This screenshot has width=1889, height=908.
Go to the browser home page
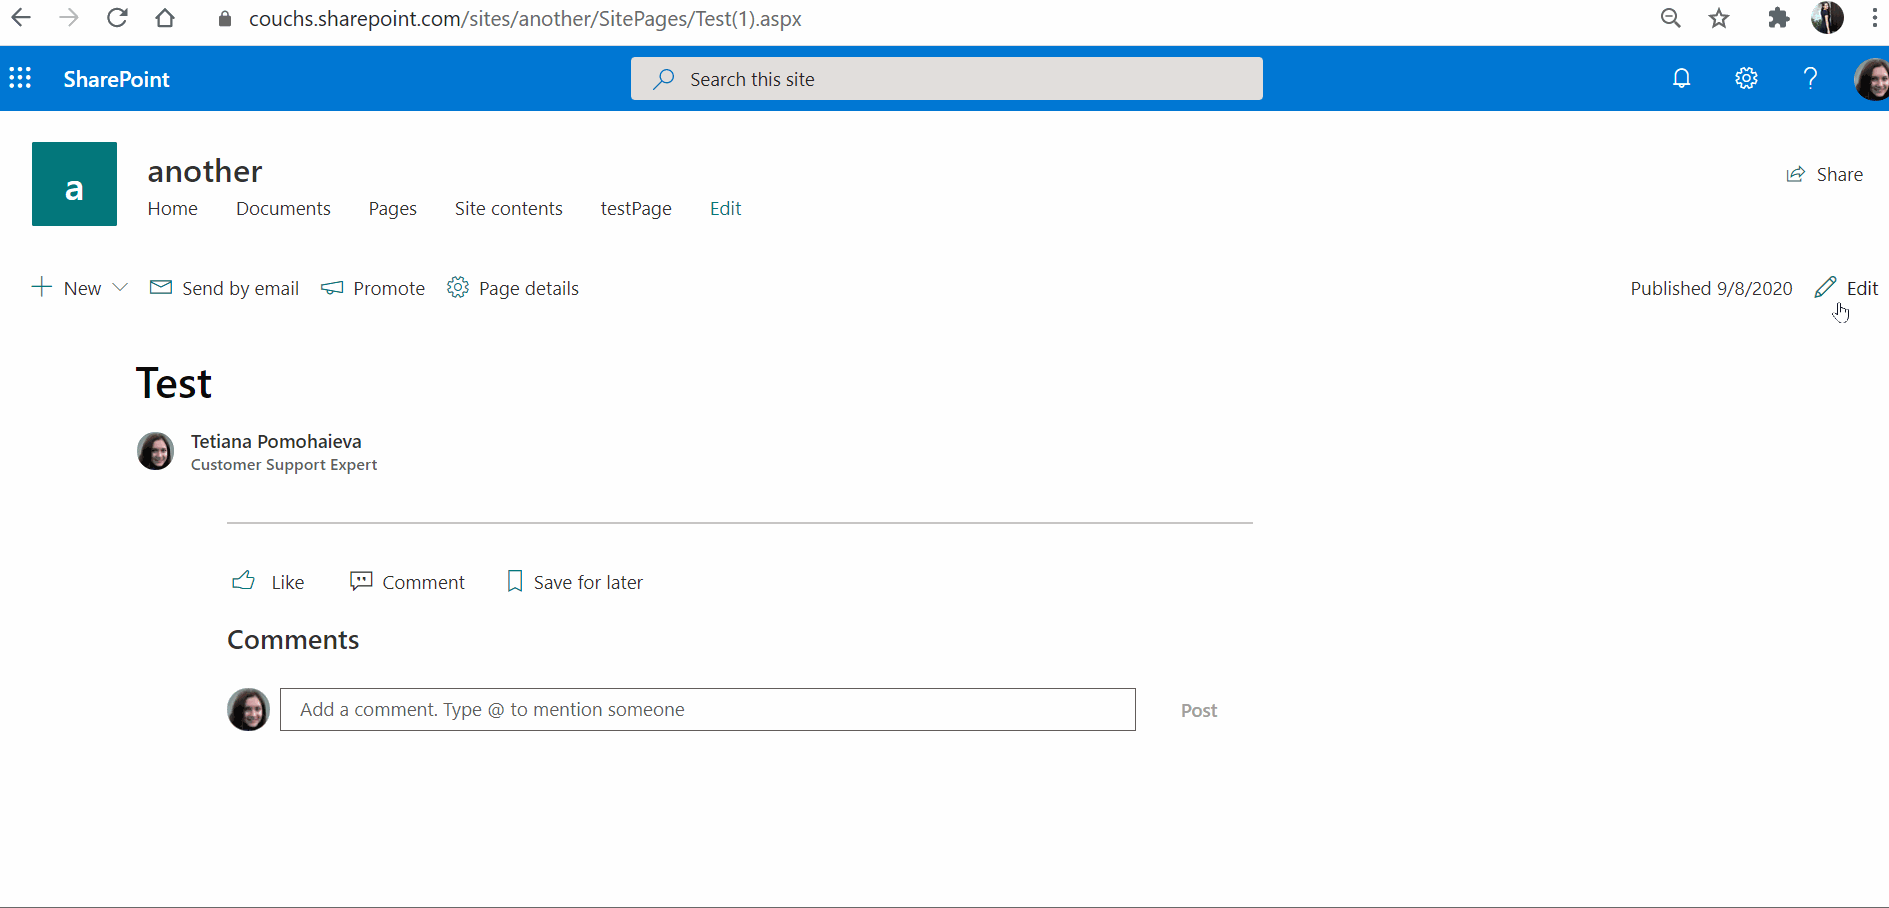(165, 18)
